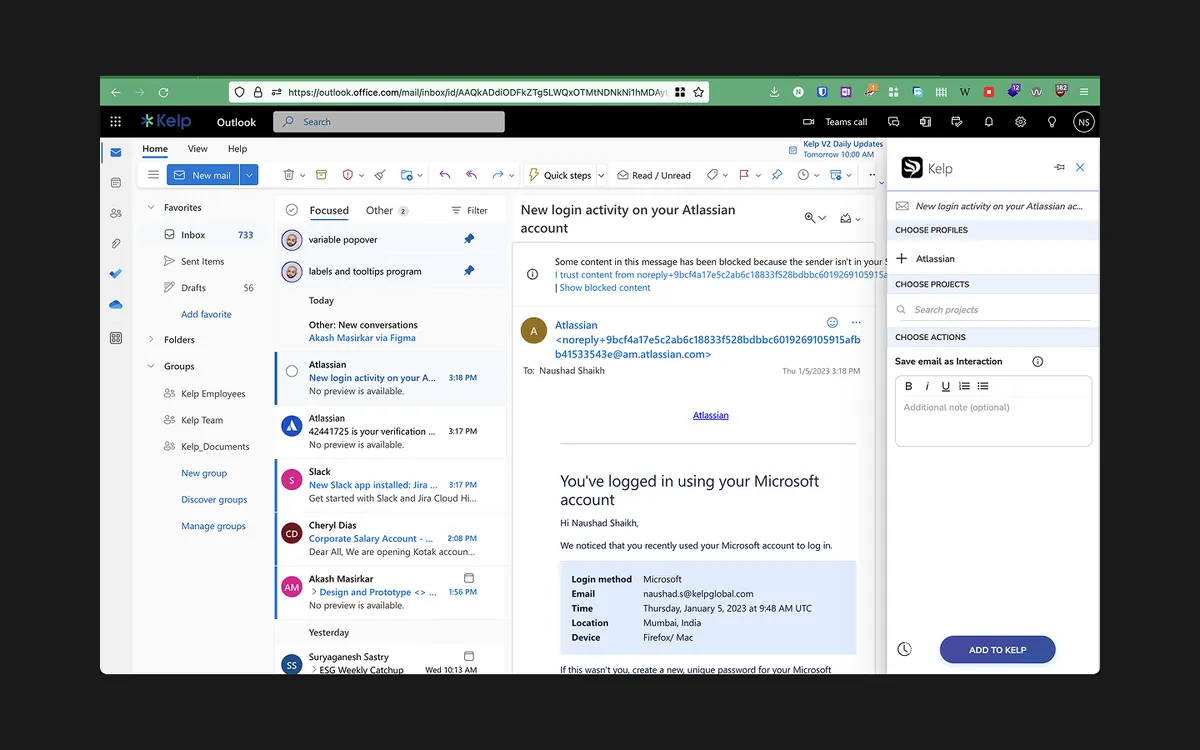Click Show blocked content link
The width and height of the screenshot is (1200, 750).
605,288
